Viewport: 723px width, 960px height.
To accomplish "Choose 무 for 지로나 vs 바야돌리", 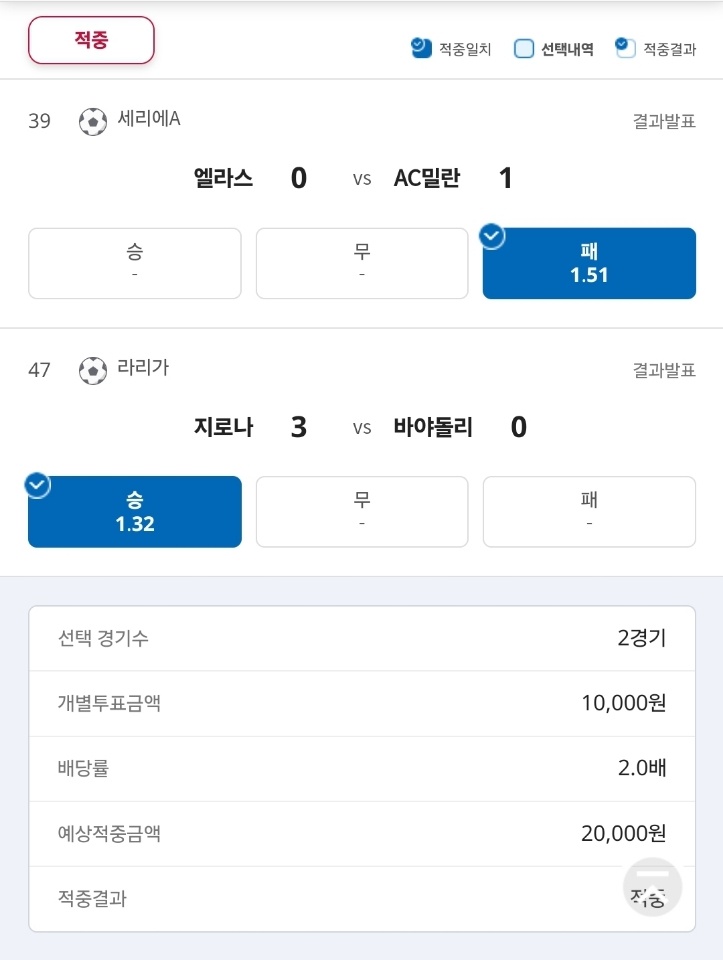I will (x=362, y=512).
